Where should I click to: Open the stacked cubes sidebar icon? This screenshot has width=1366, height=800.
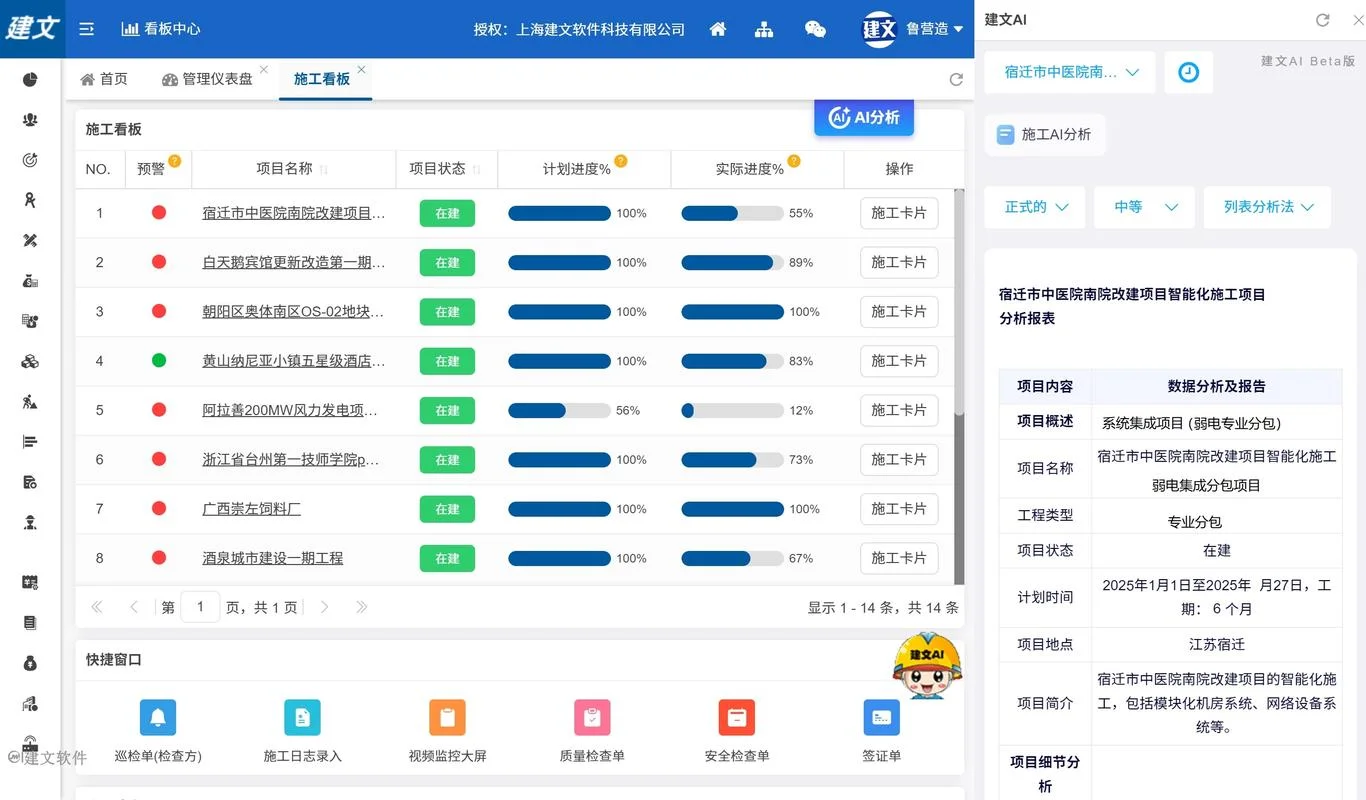click(x=30, y=361)
